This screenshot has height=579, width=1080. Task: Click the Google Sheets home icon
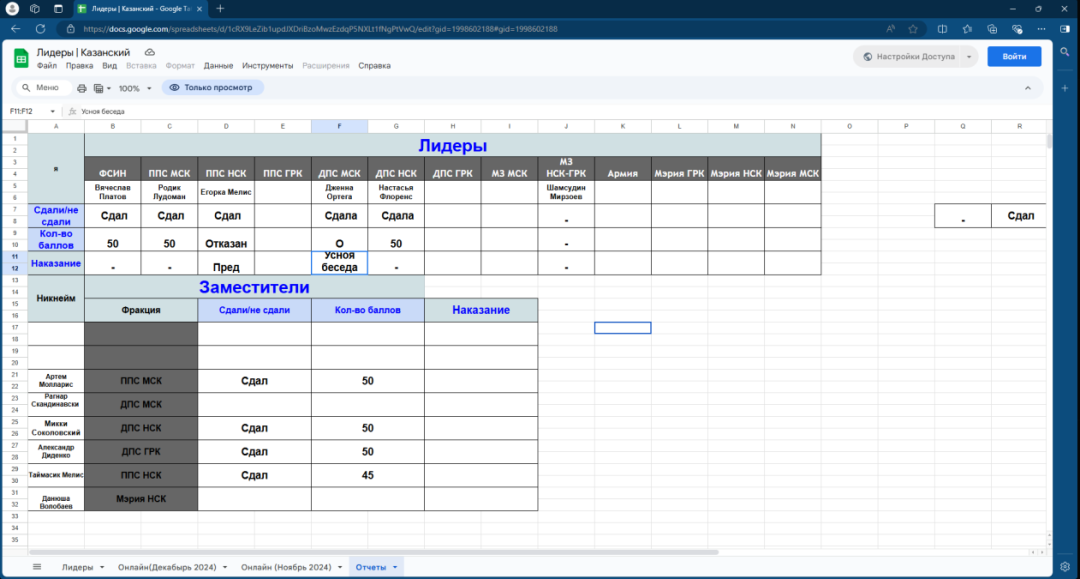21,59
